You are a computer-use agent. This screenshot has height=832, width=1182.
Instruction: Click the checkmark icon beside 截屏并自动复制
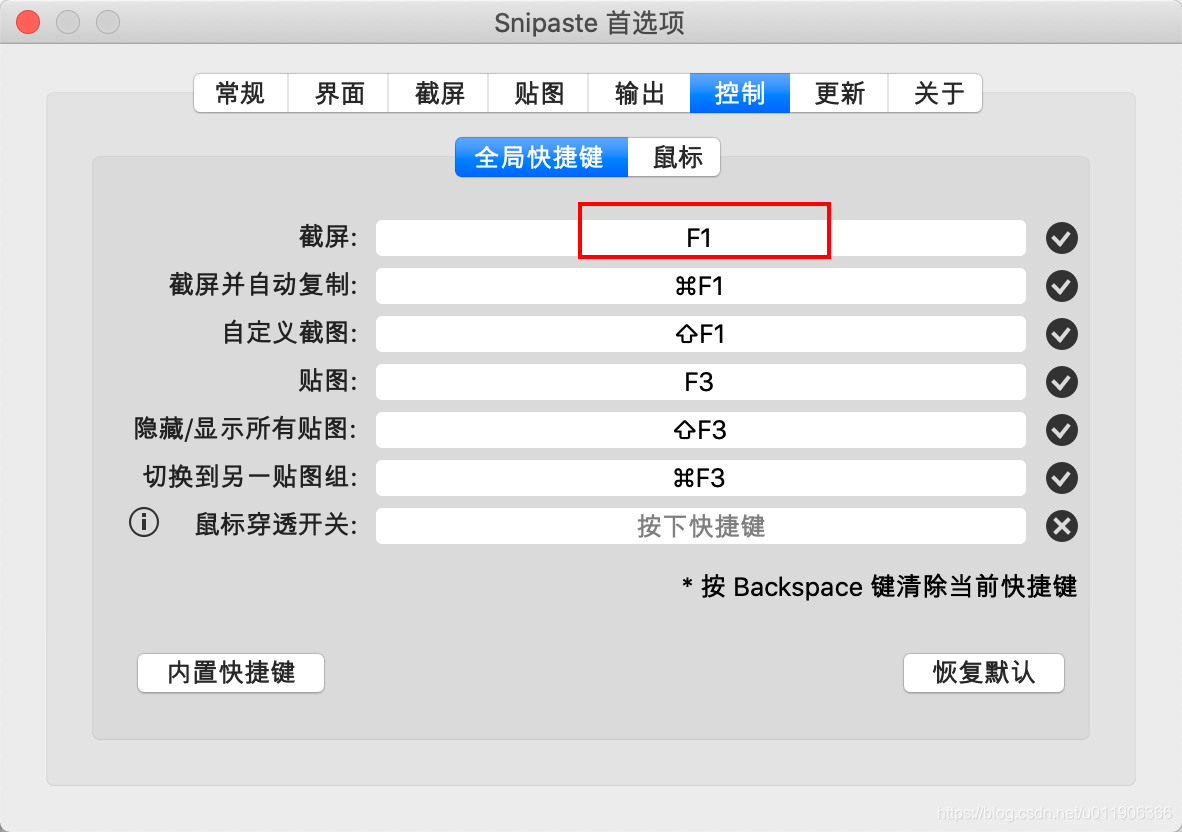click(x=1061, y=286)
